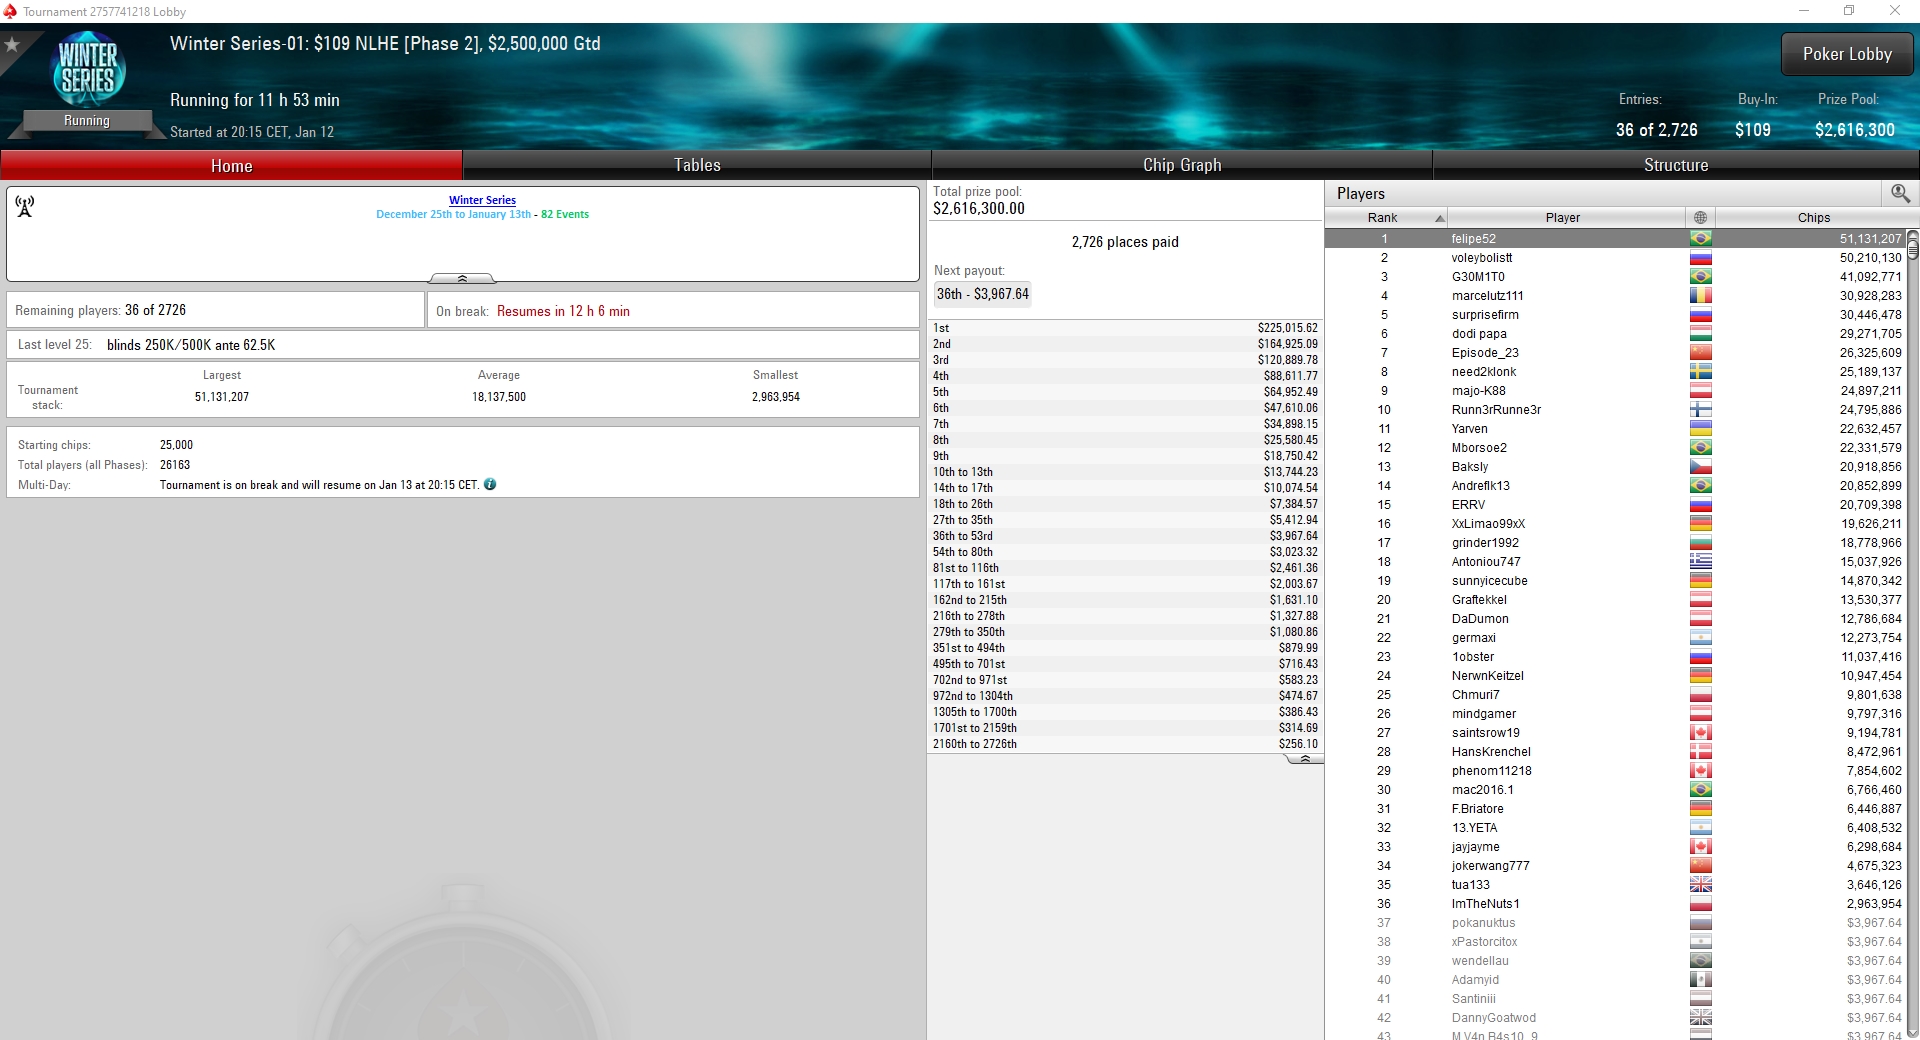
Task: Close the tournament lobby window
Action: tap(1895, 11)
